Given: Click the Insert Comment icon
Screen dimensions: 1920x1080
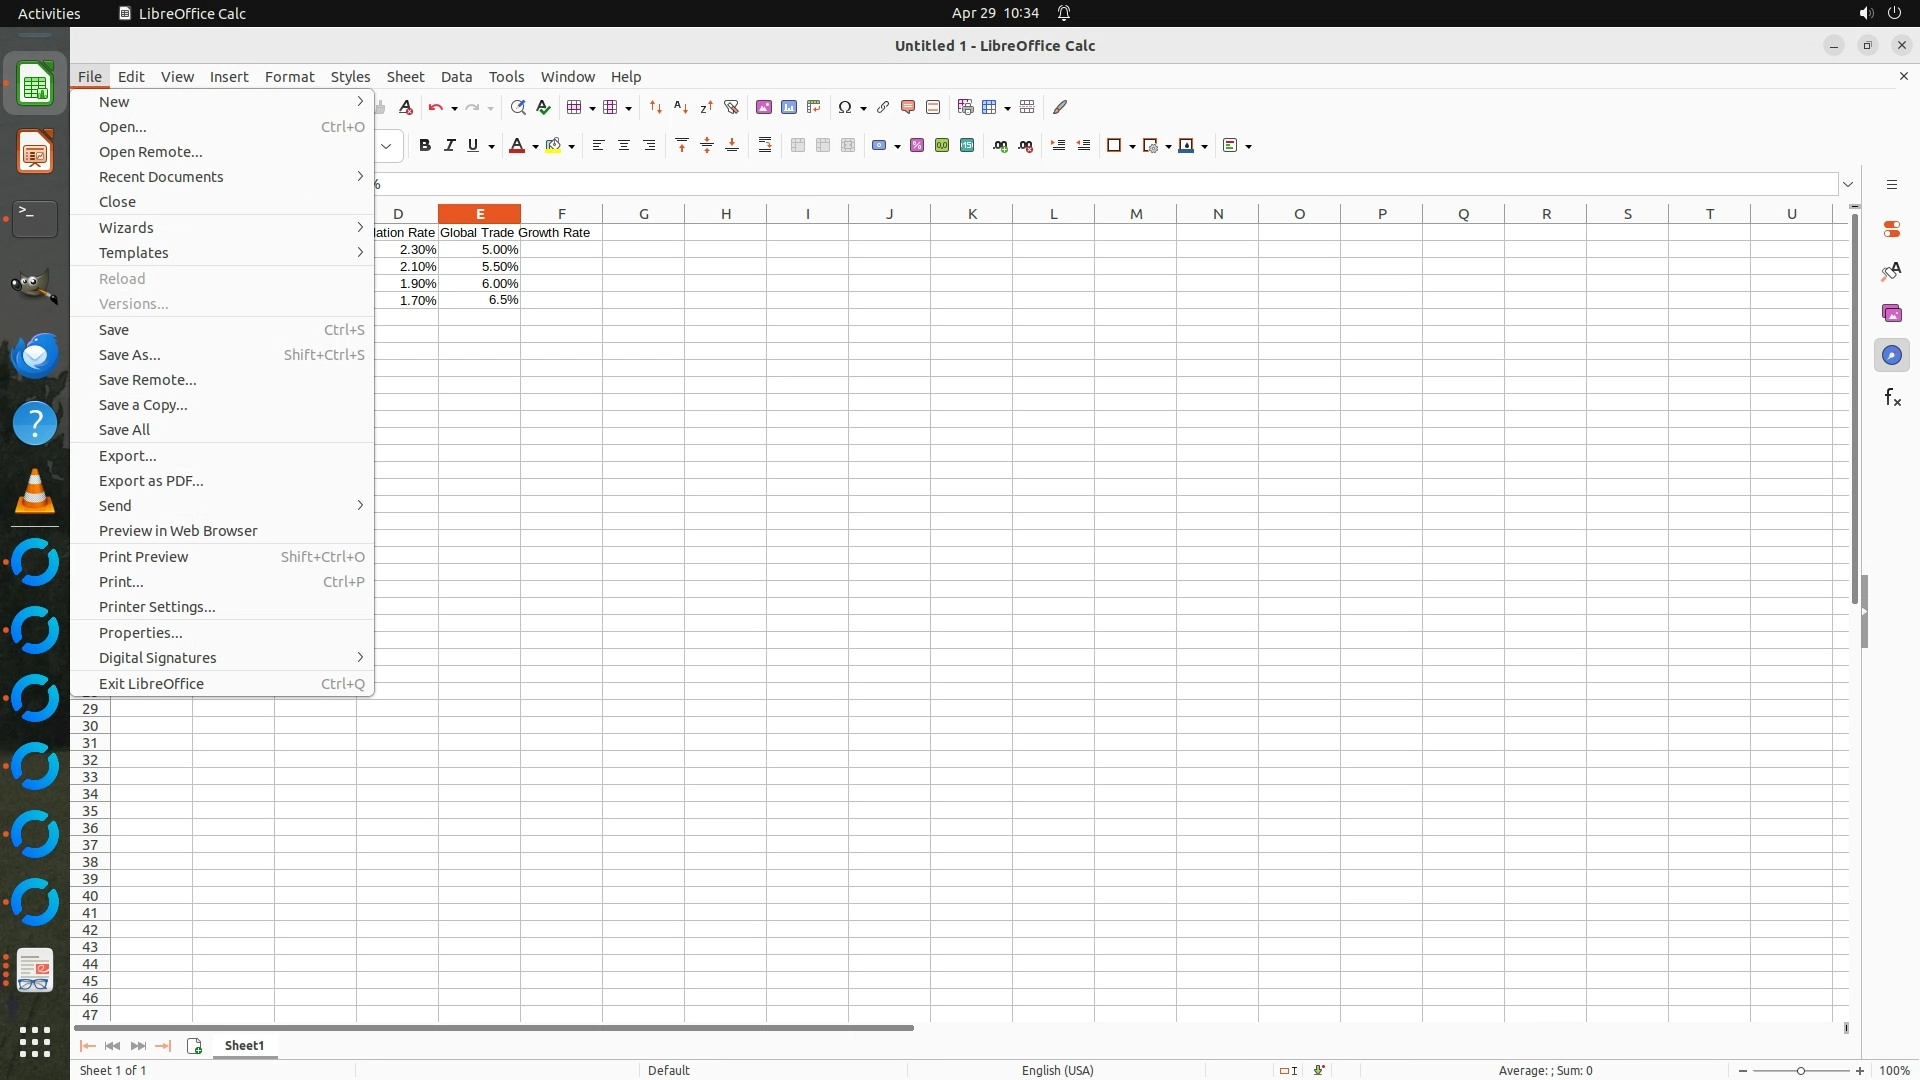Looking at the screenshot, I should click(x=908, y=107).
